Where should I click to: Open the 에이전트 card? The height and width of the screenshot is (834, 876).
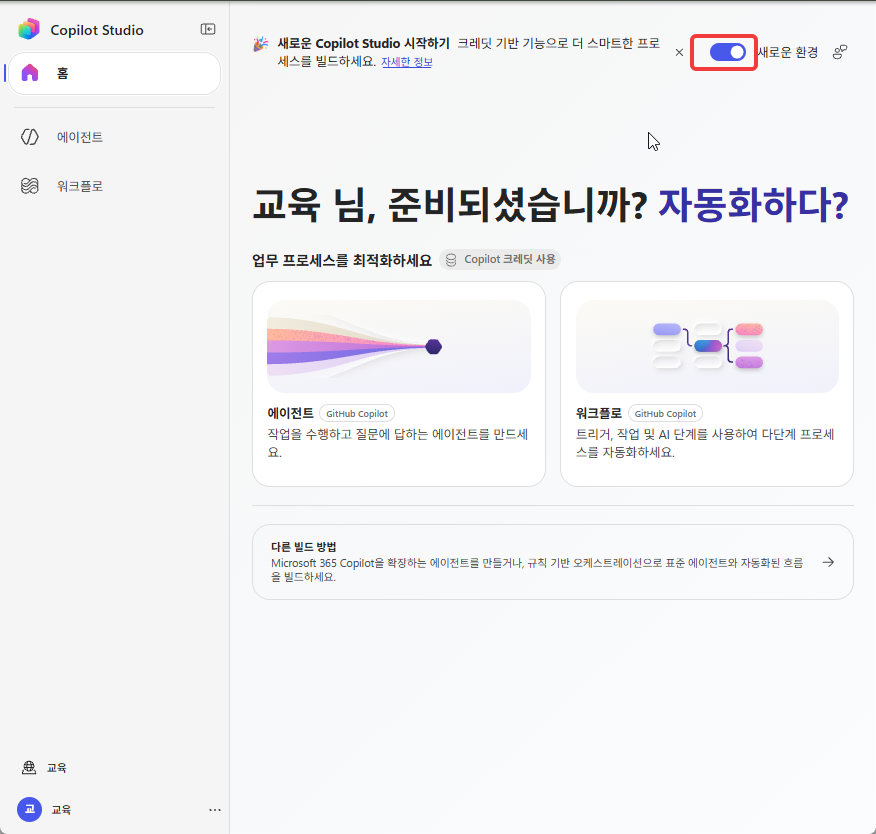pyautogui.click(x=399, y=384)
